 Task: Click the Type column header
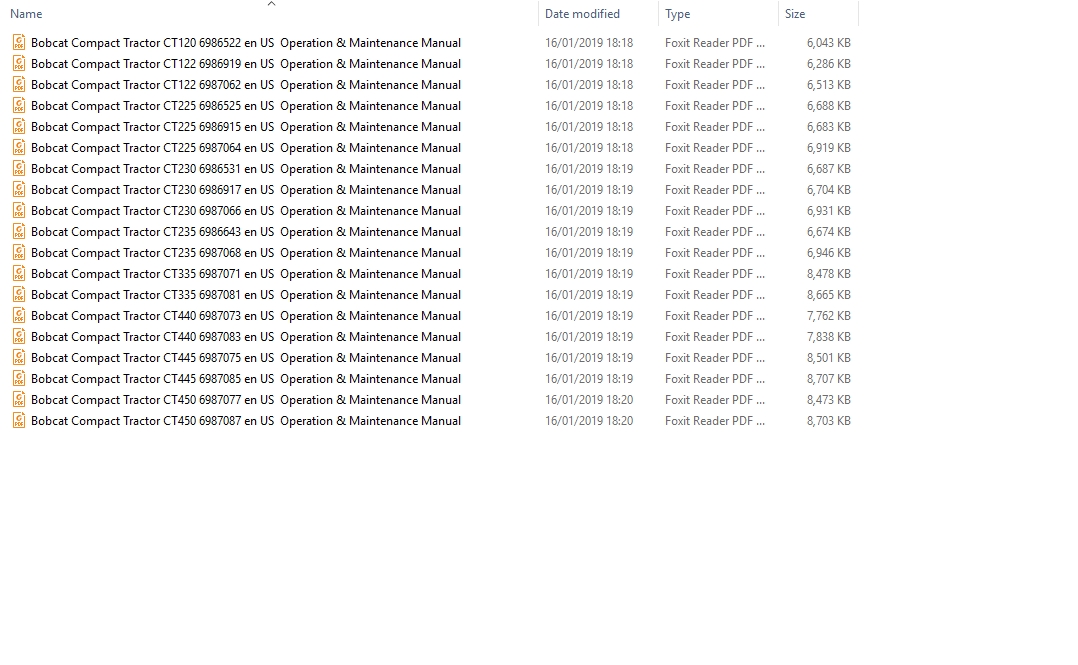(677, 14)
